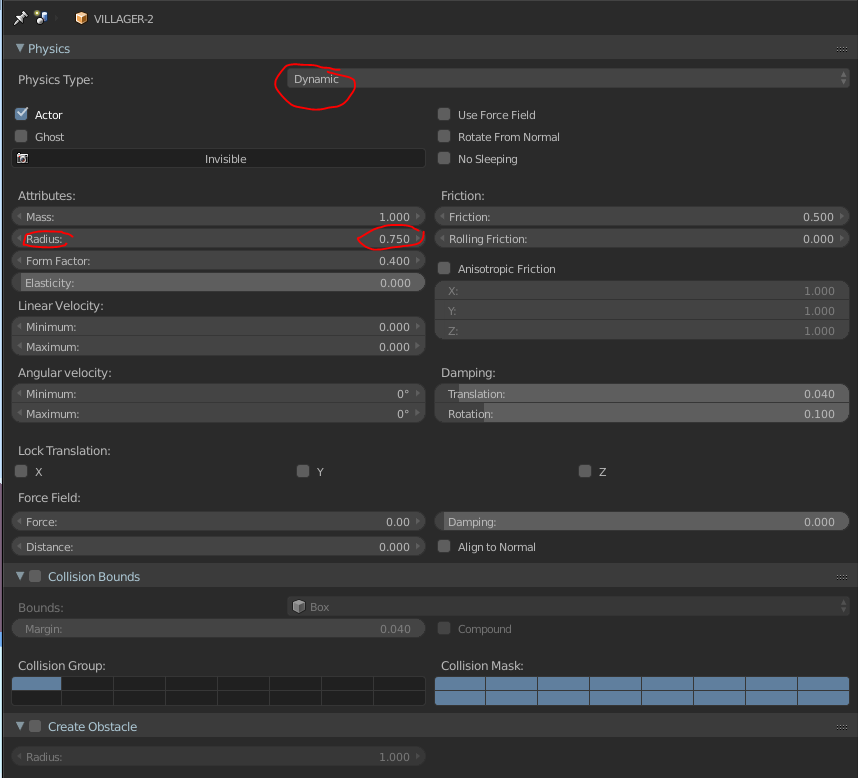Collapse the Collision Bounds panel triangle
Viewport: 858px width, 778px height.
(x=20, y=576)
